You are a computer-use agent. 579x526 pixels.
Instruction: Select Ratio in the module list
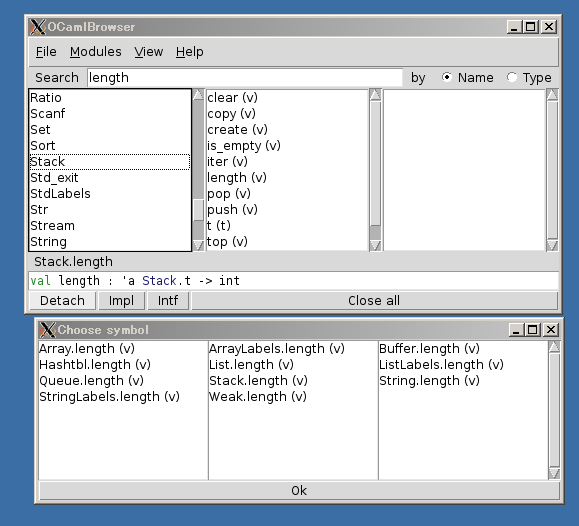tap(110, 98)
